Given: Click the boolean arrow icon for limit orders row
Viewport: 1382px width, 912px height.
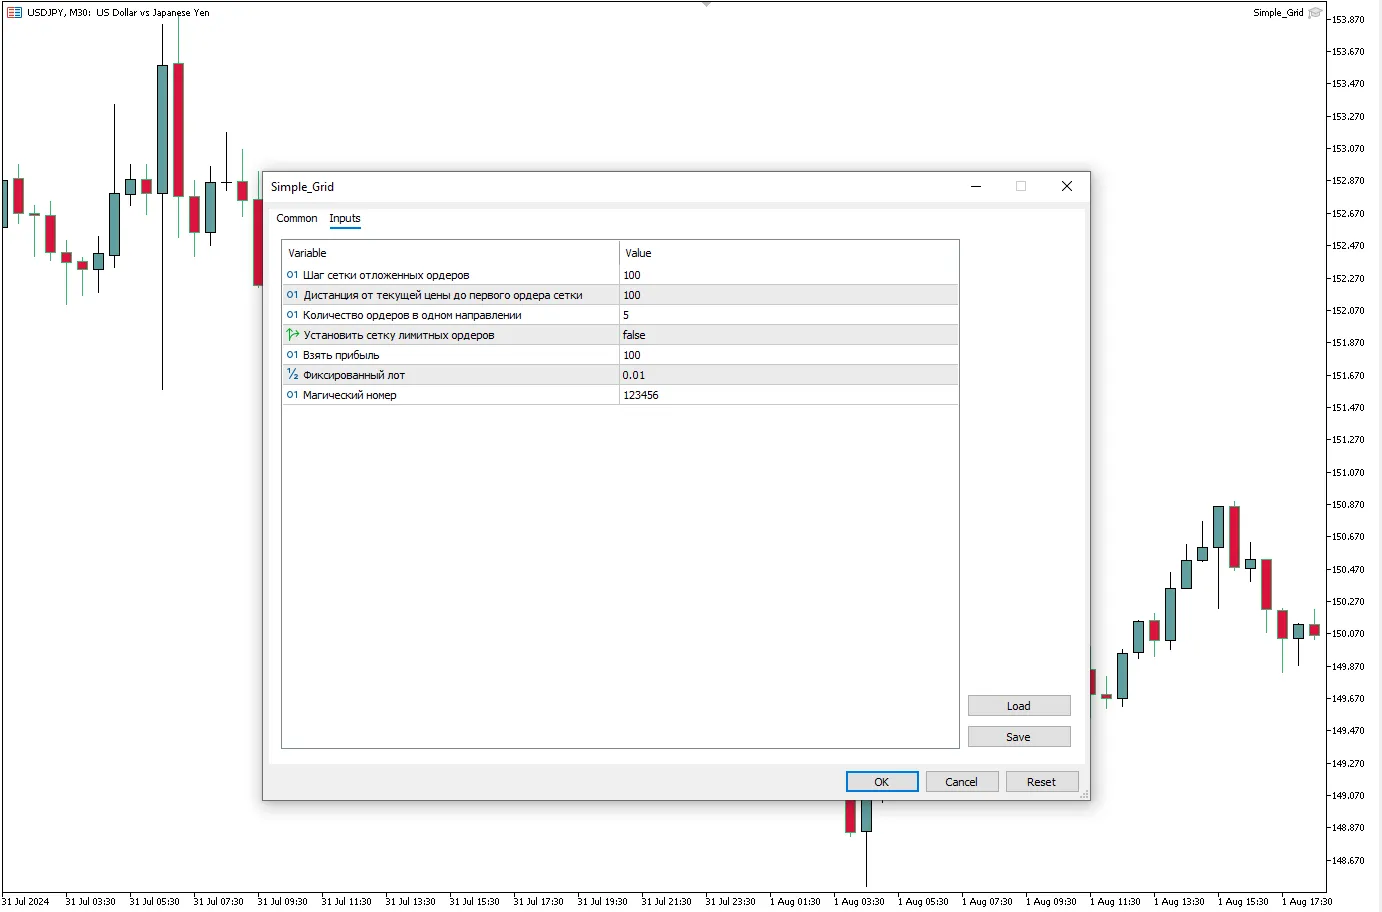Looking at the screenshot, I should click(292, 335).
